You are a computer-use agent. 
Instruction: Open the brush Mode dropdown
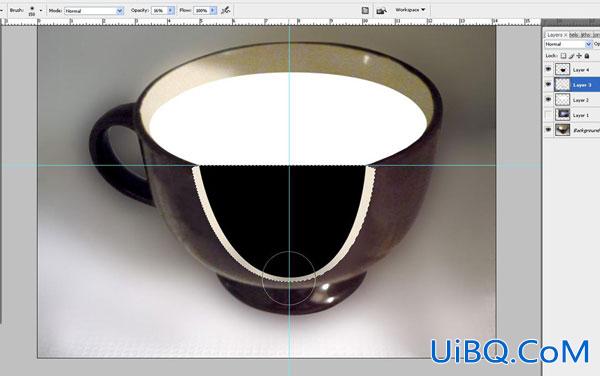tap(94, 11)
